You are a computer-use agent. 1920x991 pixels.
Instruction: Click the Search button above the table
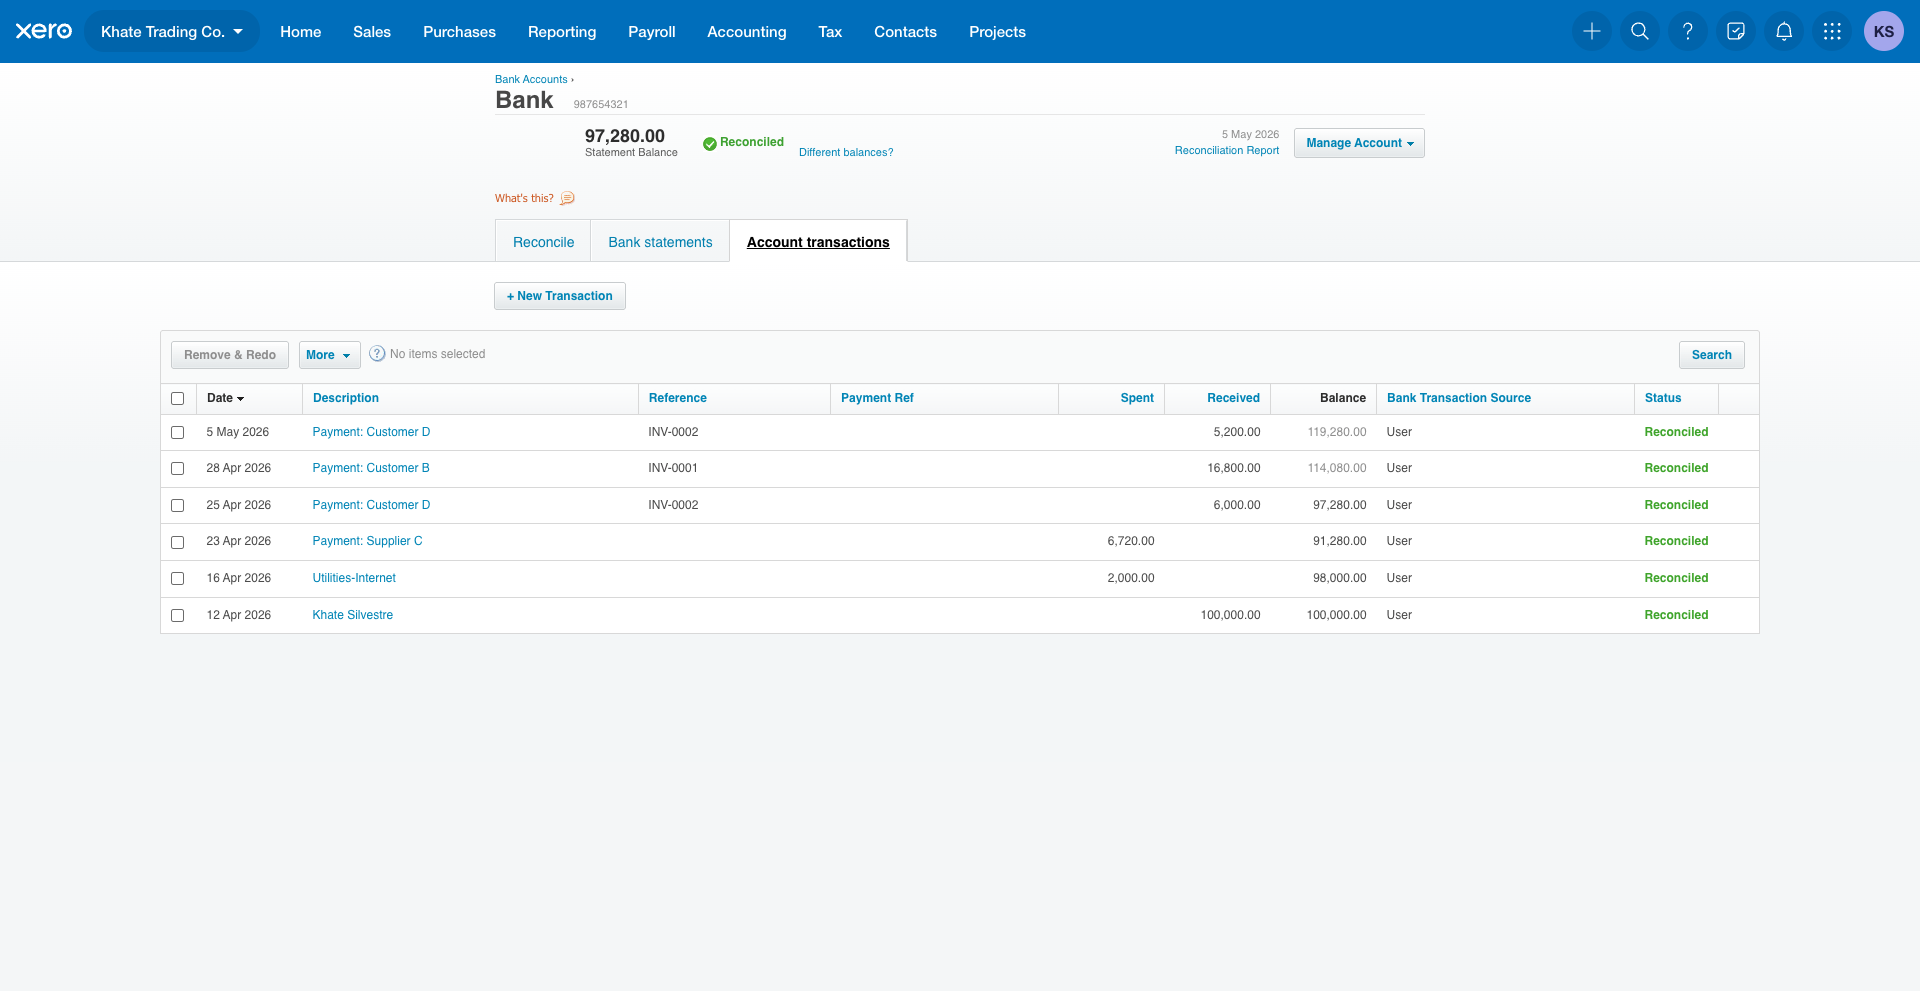(1711, 355)
